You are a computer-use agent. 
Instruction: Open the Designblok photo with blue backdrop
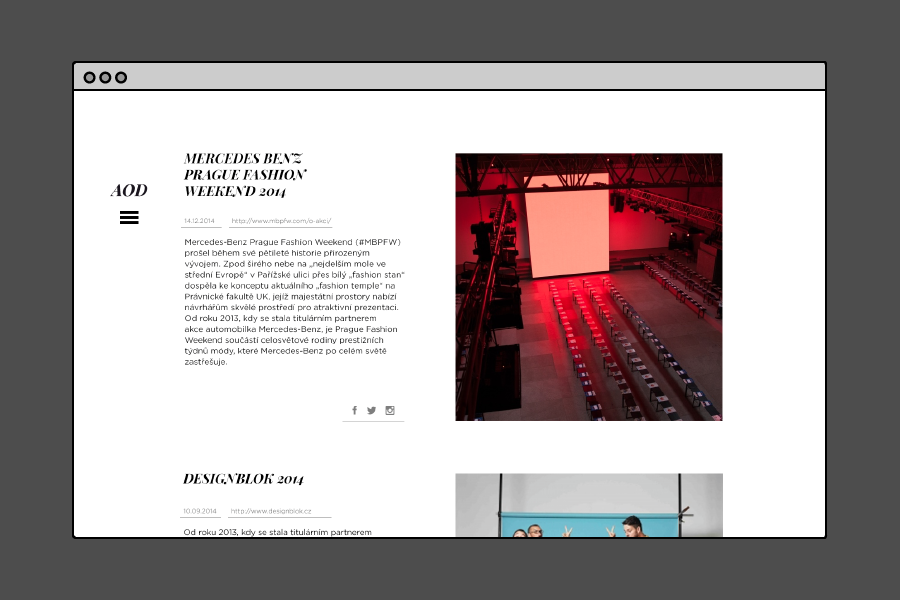tap(589, 506)
